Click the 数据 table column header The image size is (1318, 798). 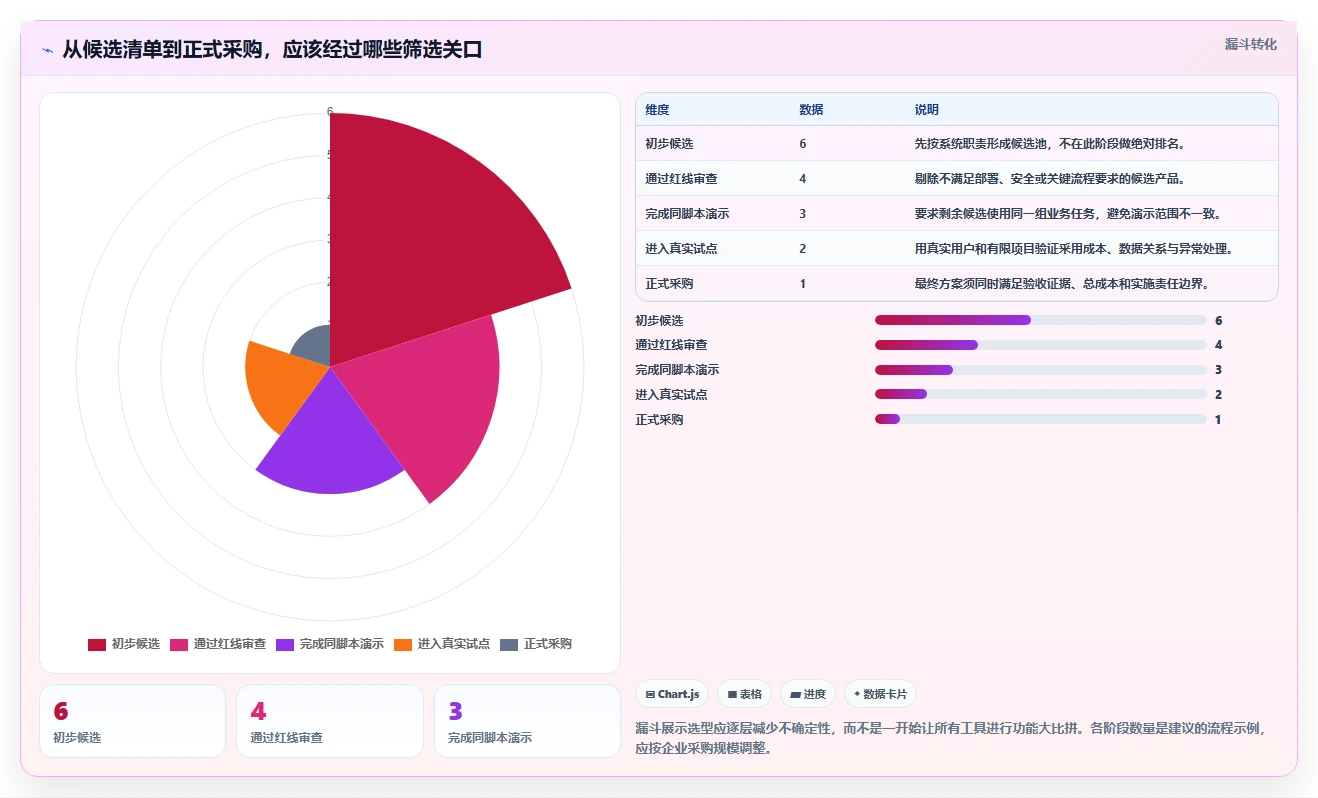coord(811,110)
